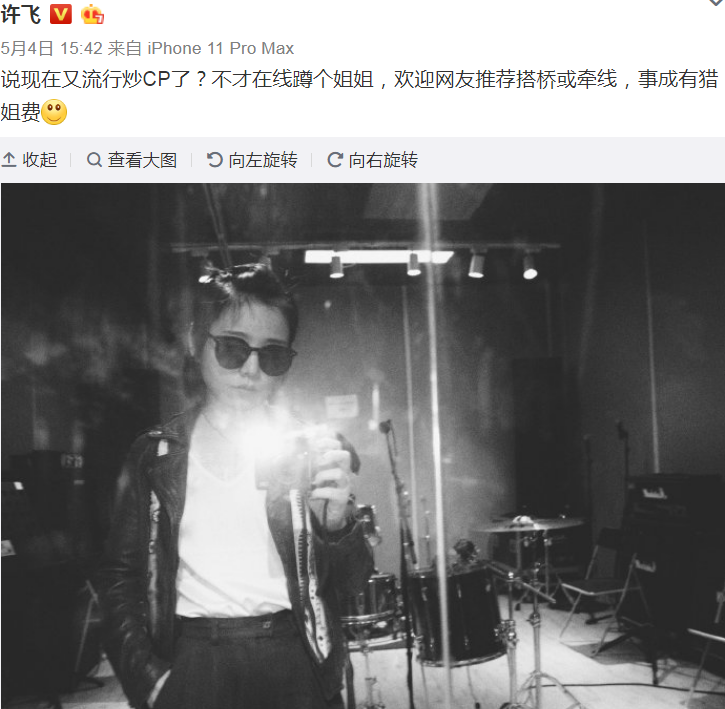
Task: Click the up-arrow collapse icon beside 收起
Action: 9,160
